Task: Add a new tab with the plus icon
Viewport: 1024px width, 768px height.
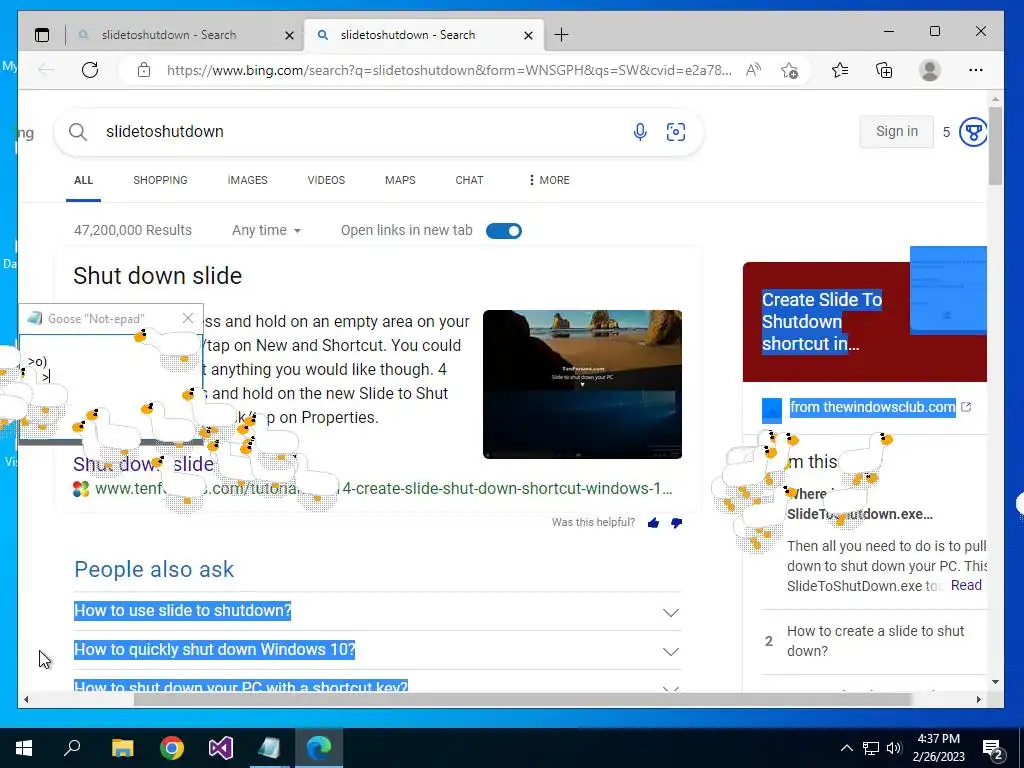Action: [x=561, y=35]
